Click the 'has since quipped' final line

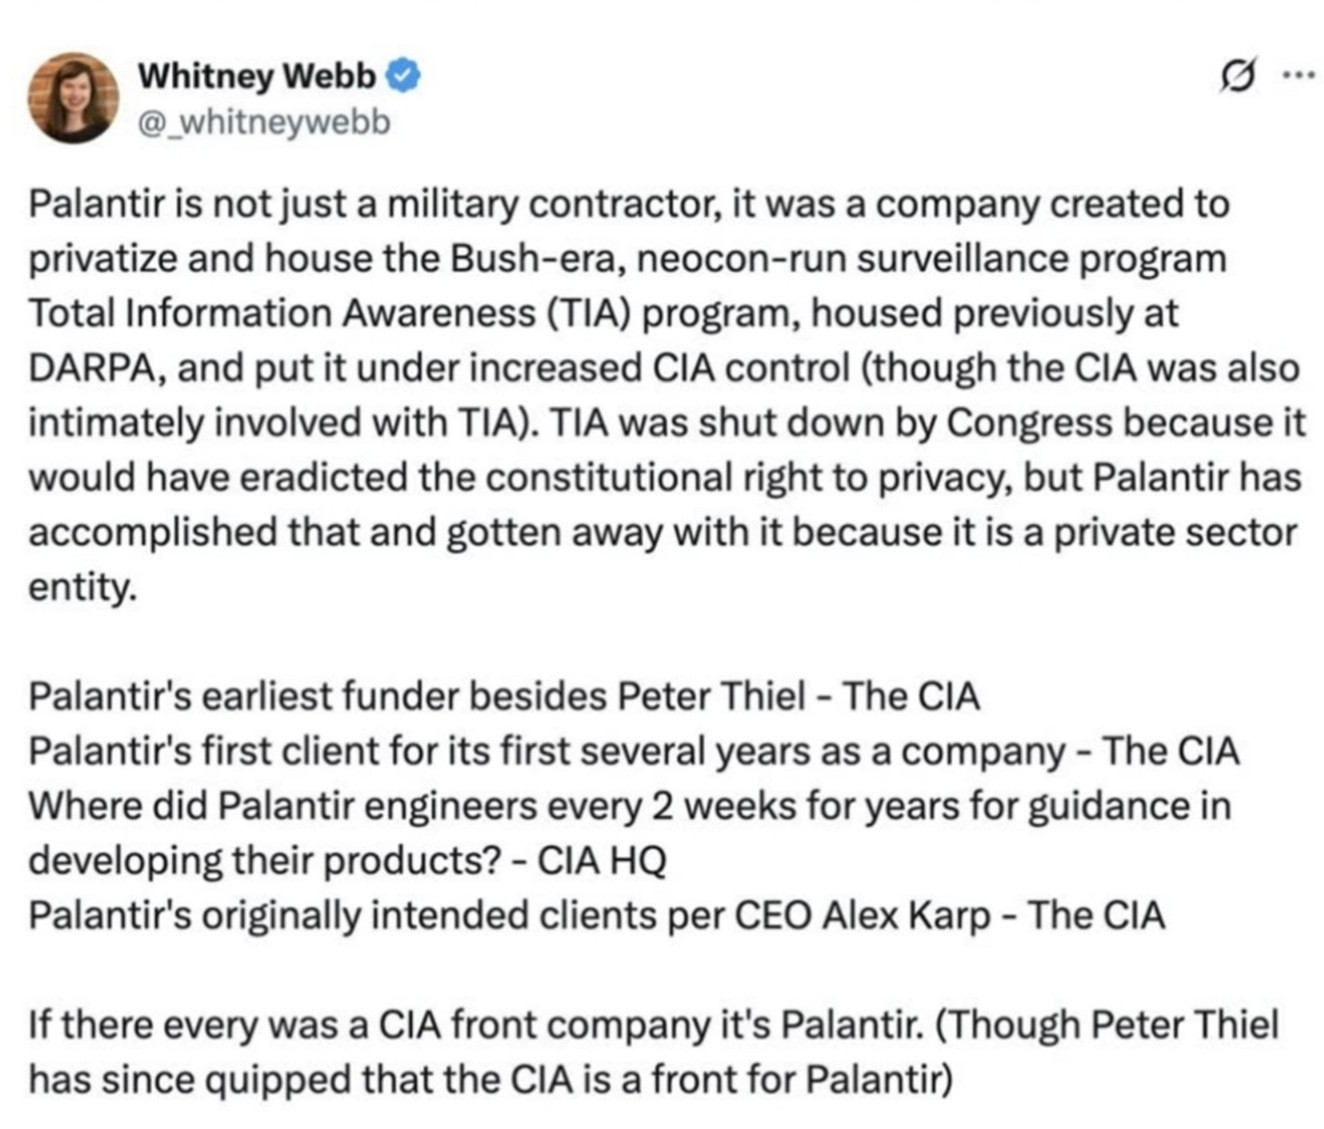pyautogui.click(x=490, y=1079)
